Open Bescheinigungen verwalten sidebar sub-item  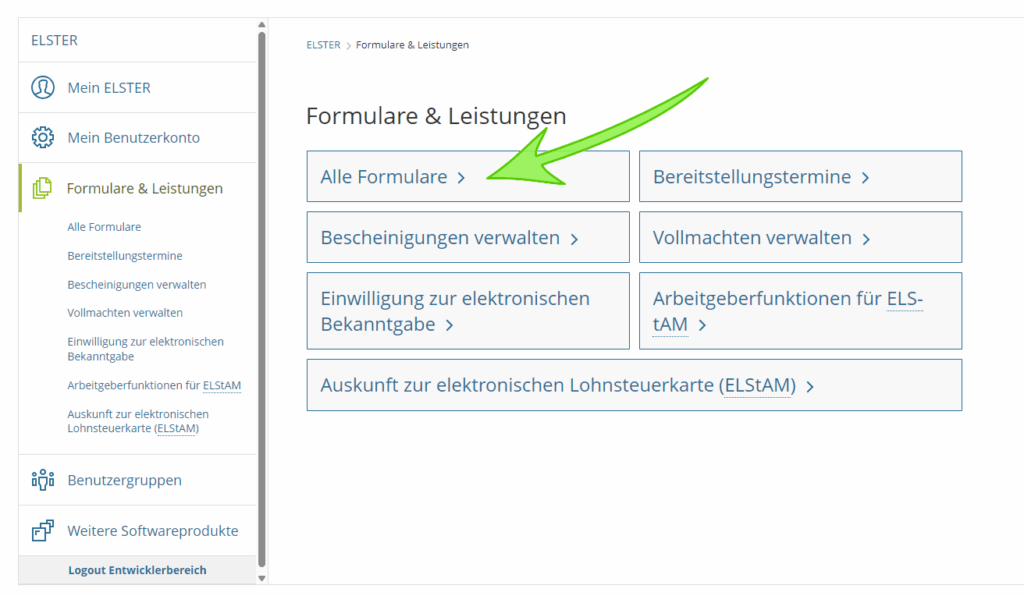pyautogui.click(x=136, y=285)
